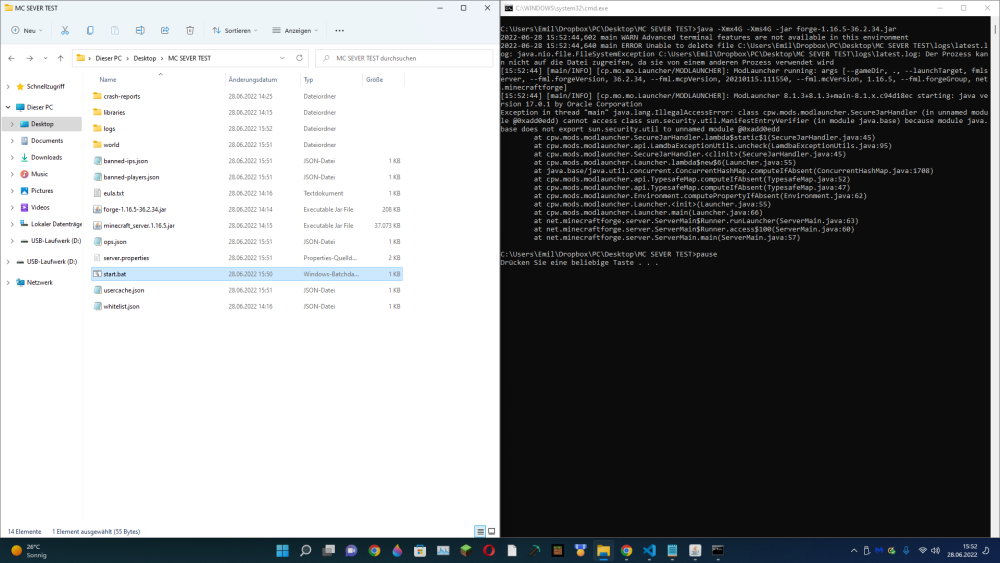The height and width of the screenshot is (563, 1000).
Task: Select Lokaler Datenträger in navigation pane
Action: pyautogui.click(x=56, y=224)
